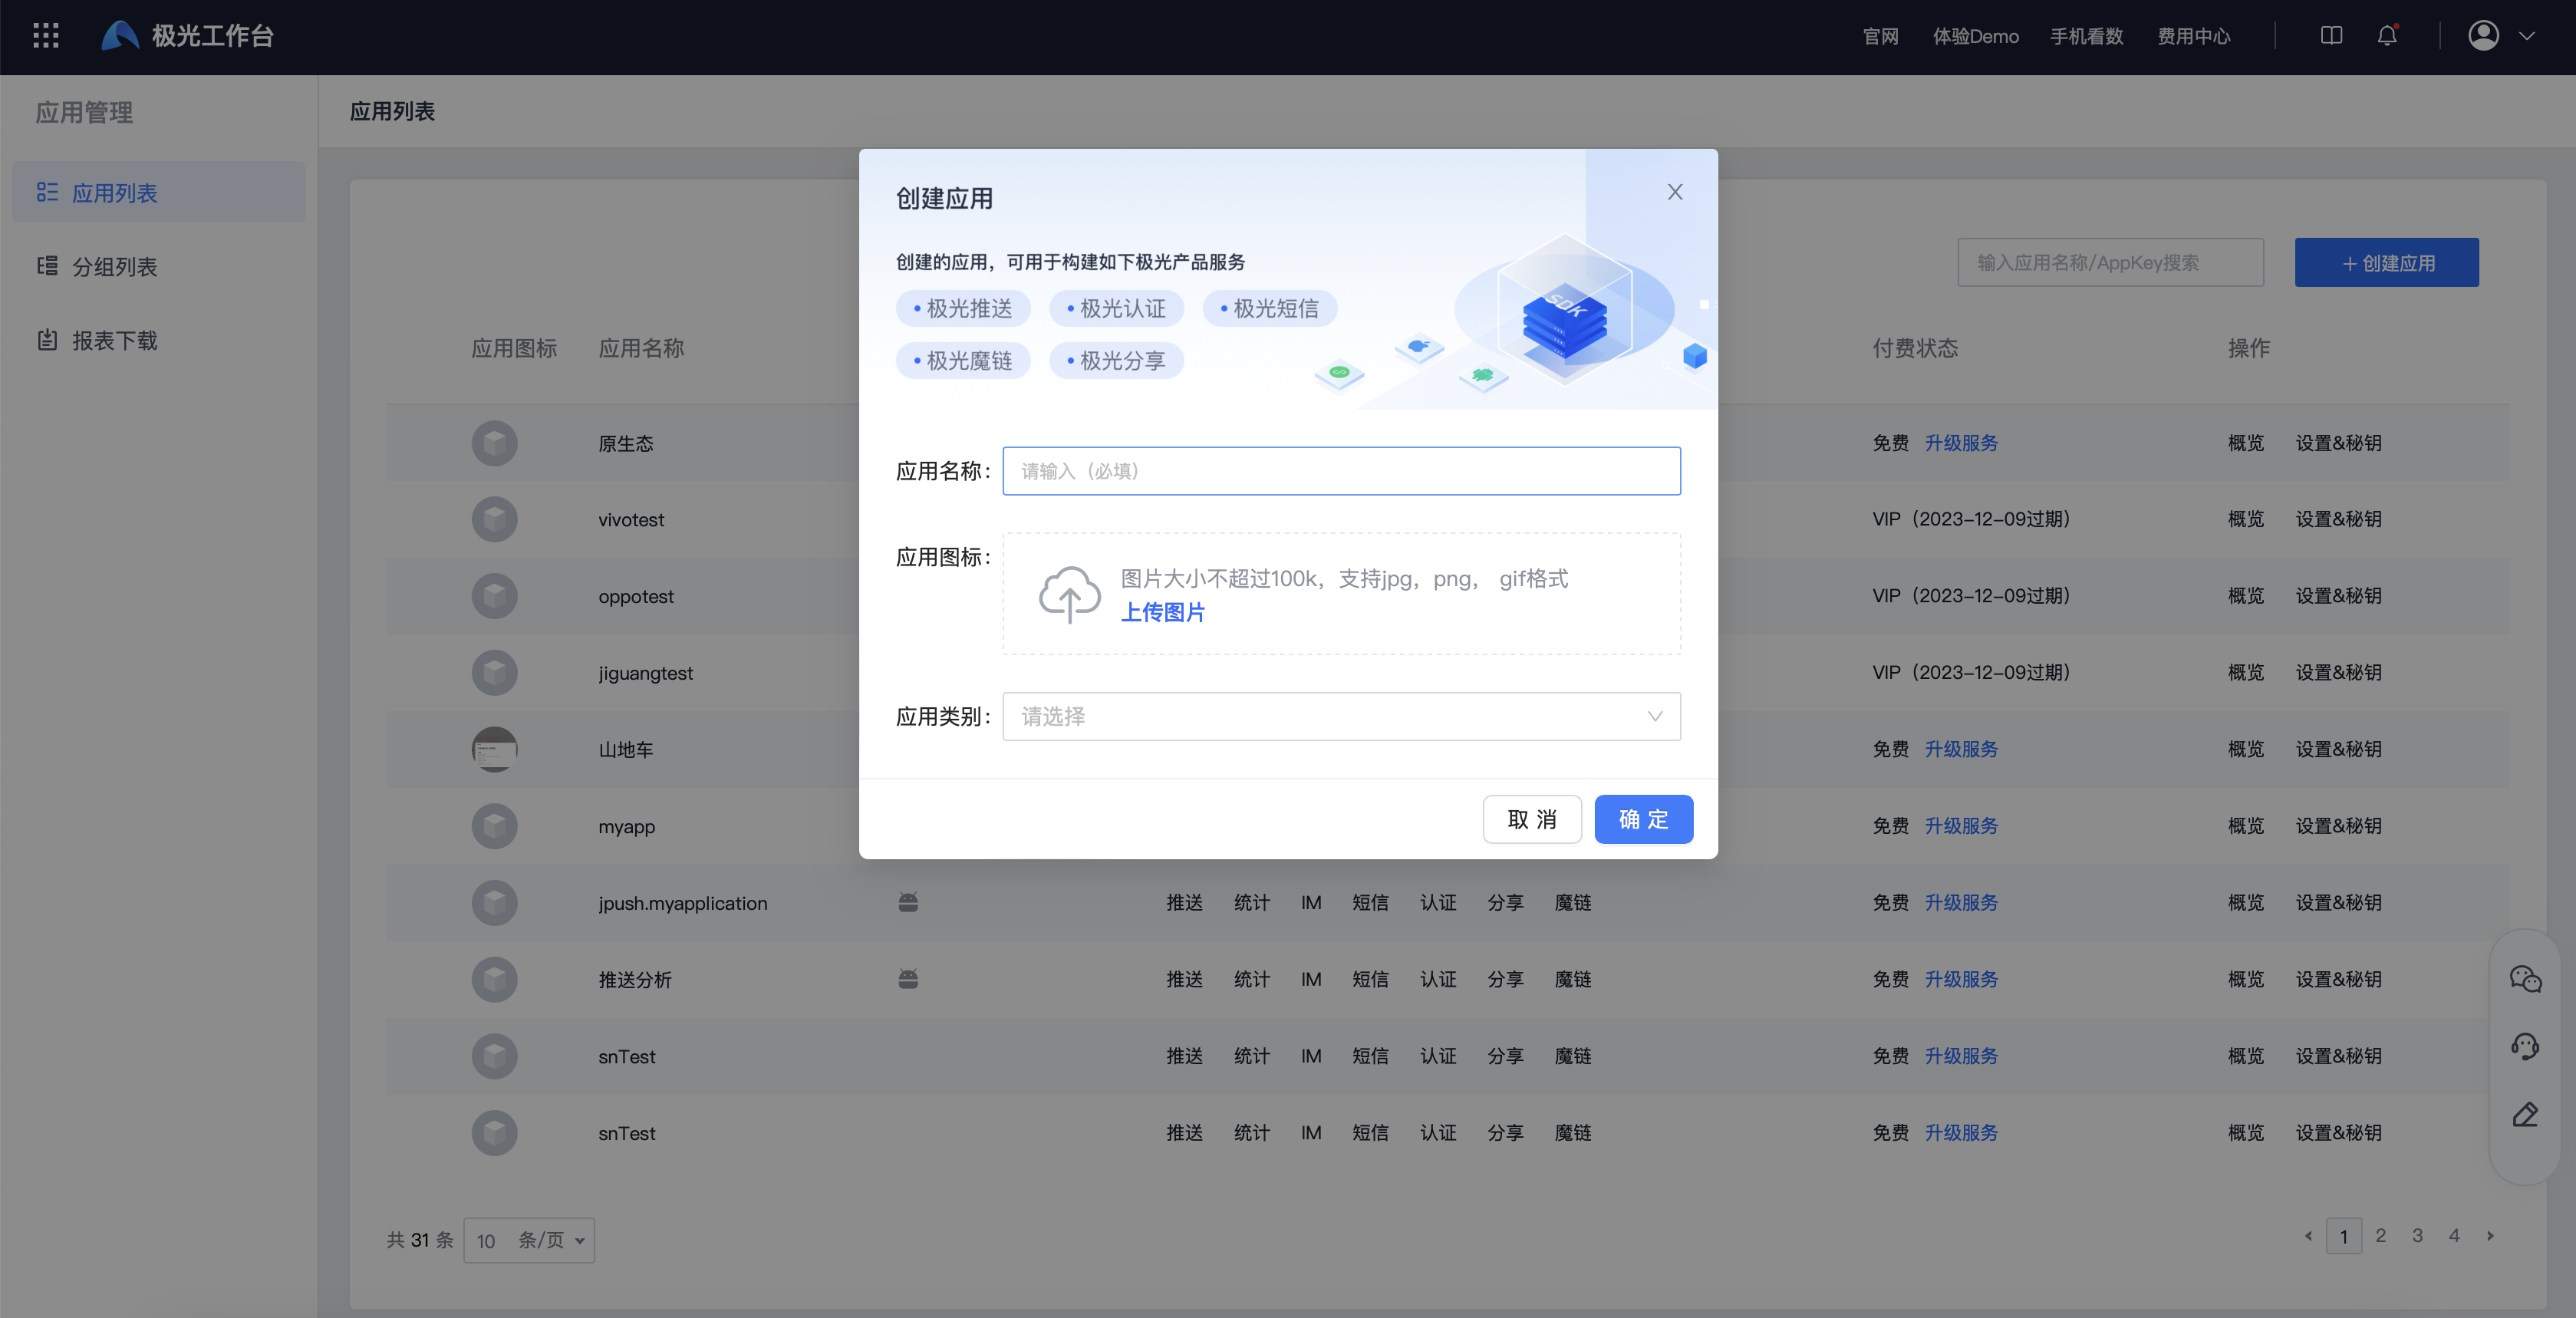Screen dimensions: 2576x1318
Task: Click the cloud upload icon
Action: click(x=1069, y=594)
